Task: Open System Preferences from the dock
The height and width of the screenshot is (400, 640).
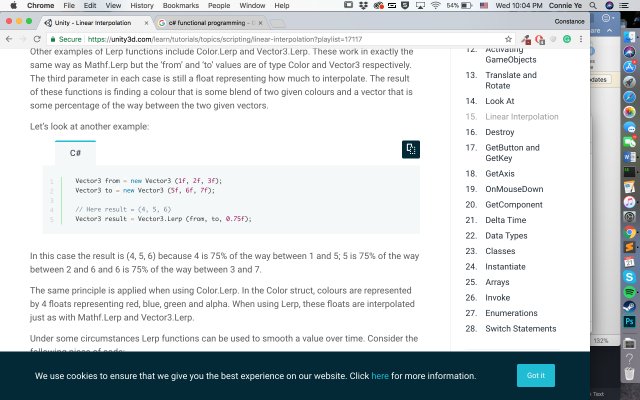Action: tap(629, 217)
